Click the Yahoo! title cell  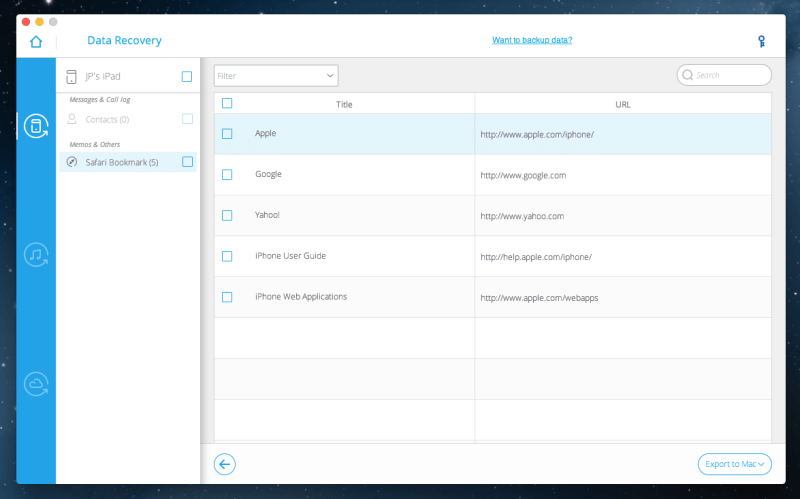(x=267, y=215)
